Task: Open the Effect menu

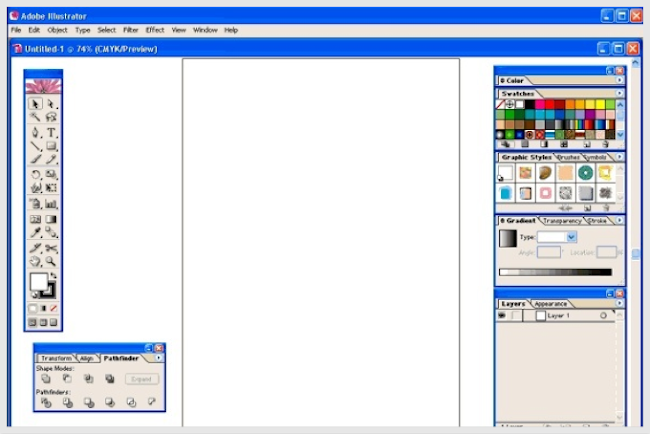Action: pos(155,30)
